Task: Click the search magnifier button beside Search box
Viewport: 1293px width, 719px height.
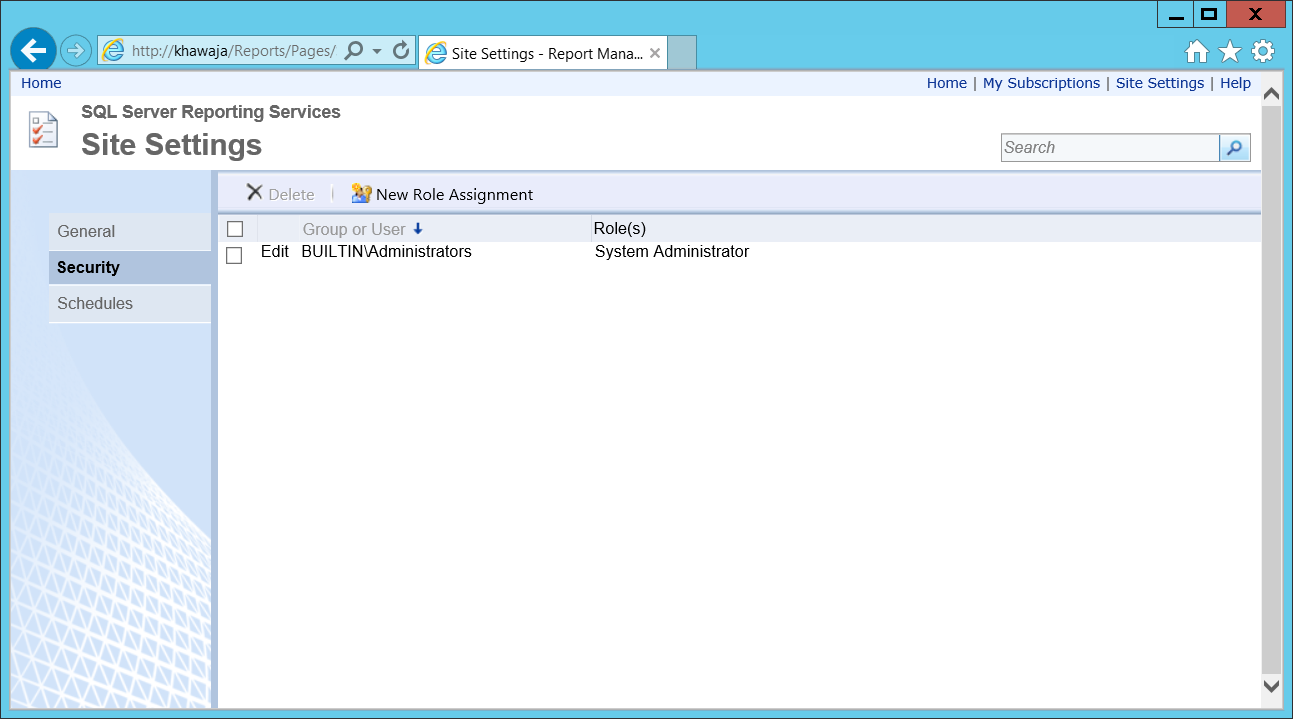Action: (1235, 148)
